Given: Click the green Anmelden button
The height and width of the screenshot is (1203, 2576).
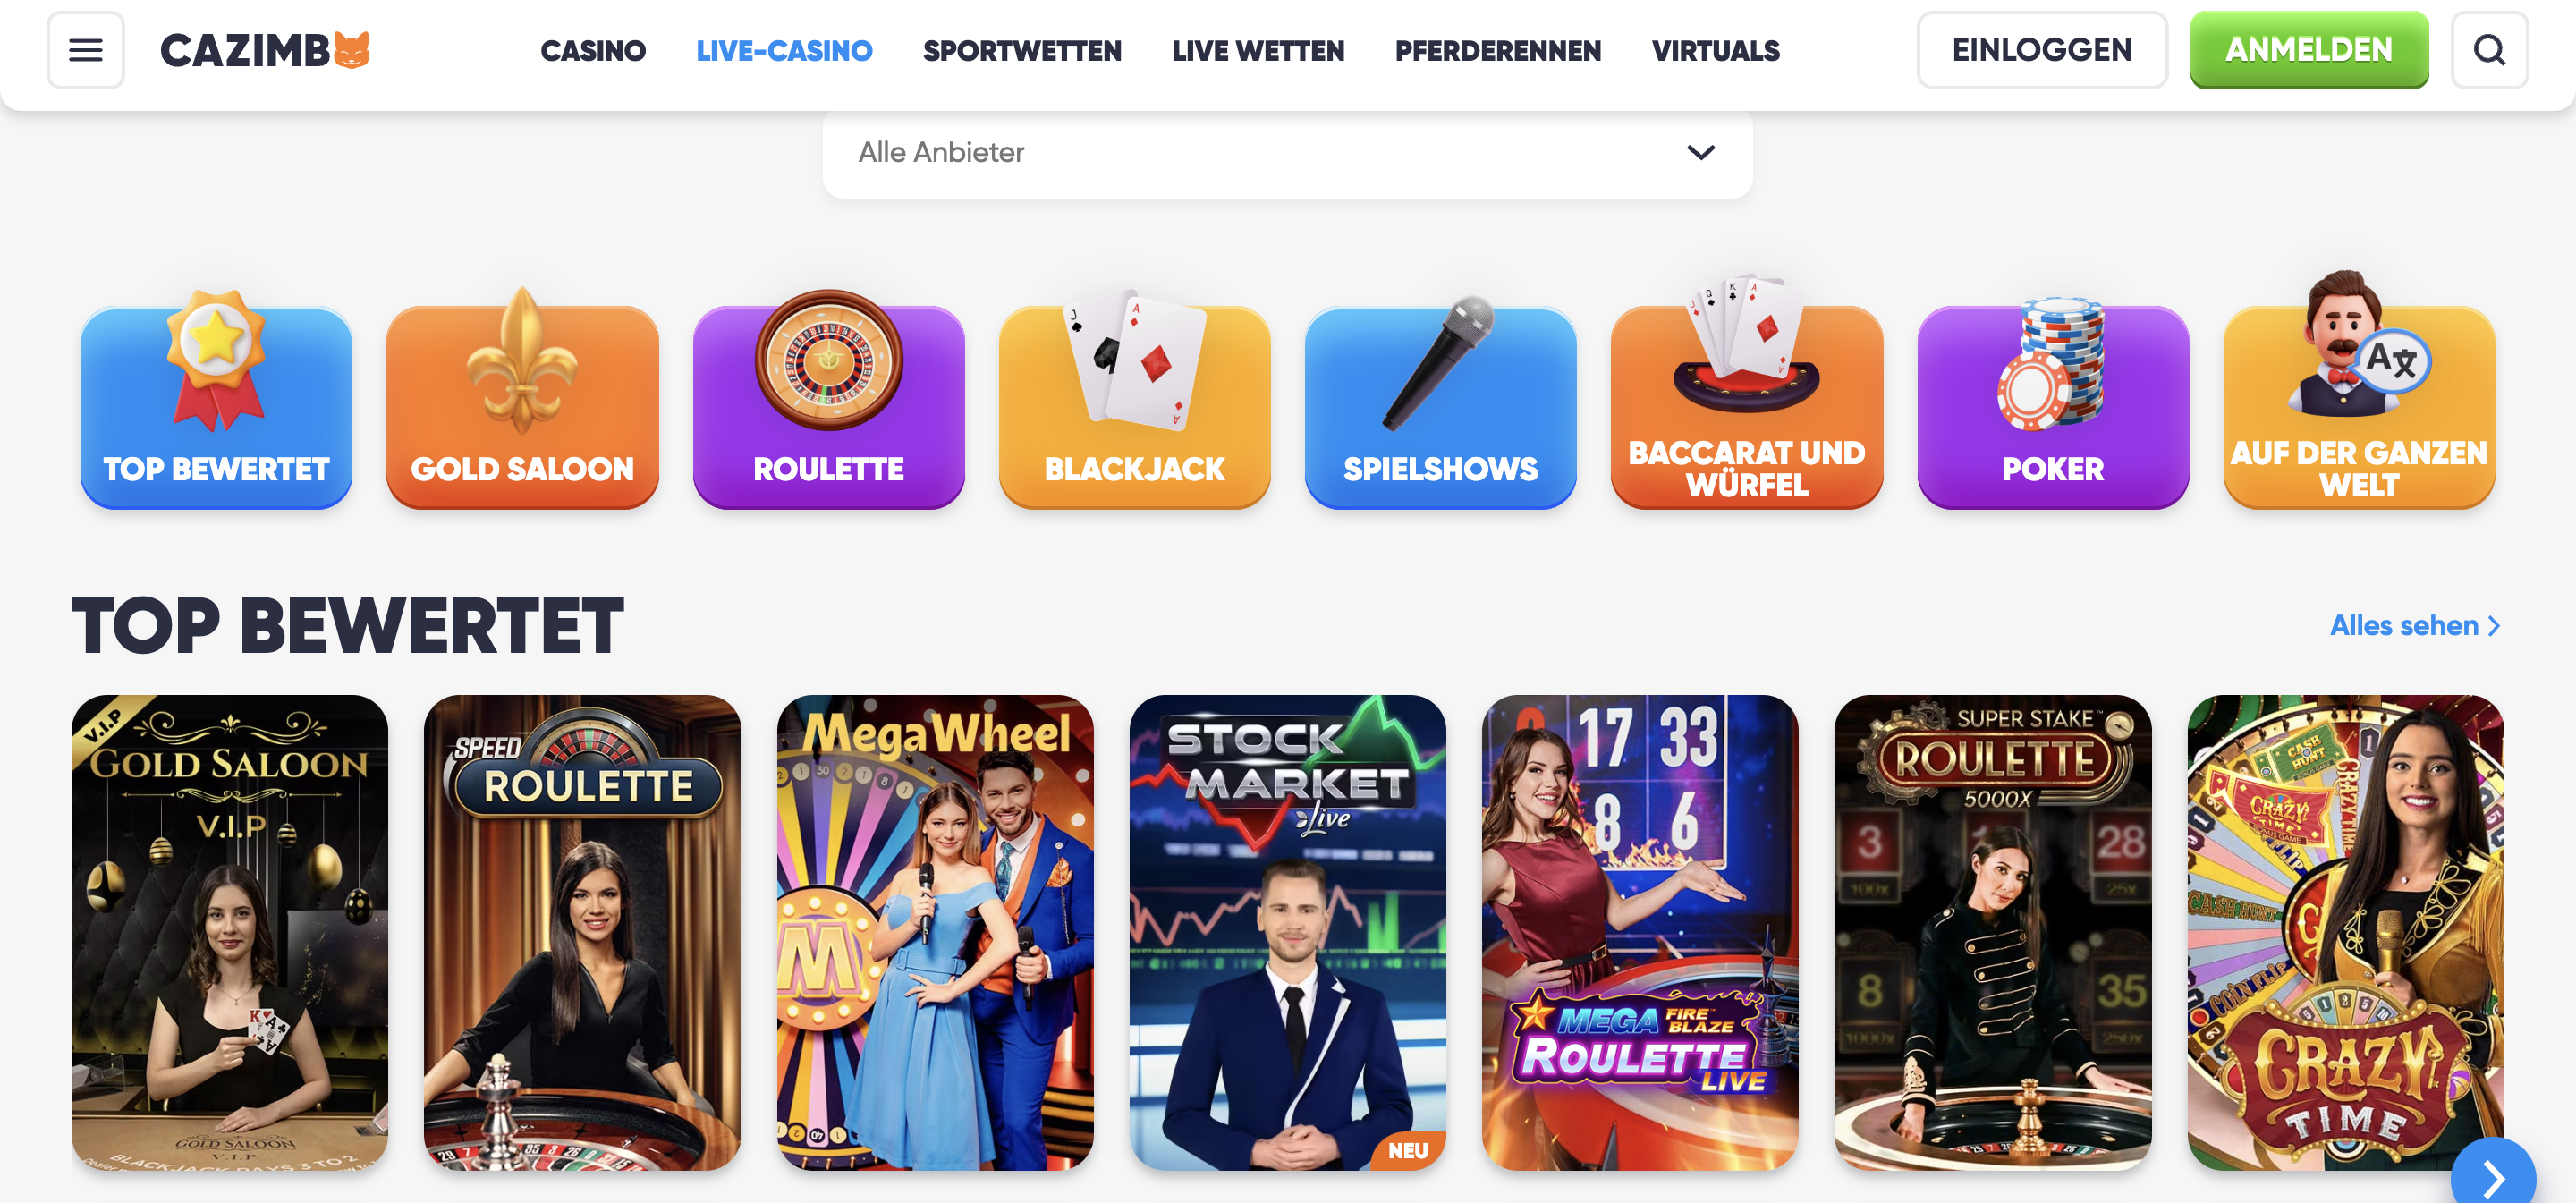Looking at the screenshot, I should (2309, 50).
